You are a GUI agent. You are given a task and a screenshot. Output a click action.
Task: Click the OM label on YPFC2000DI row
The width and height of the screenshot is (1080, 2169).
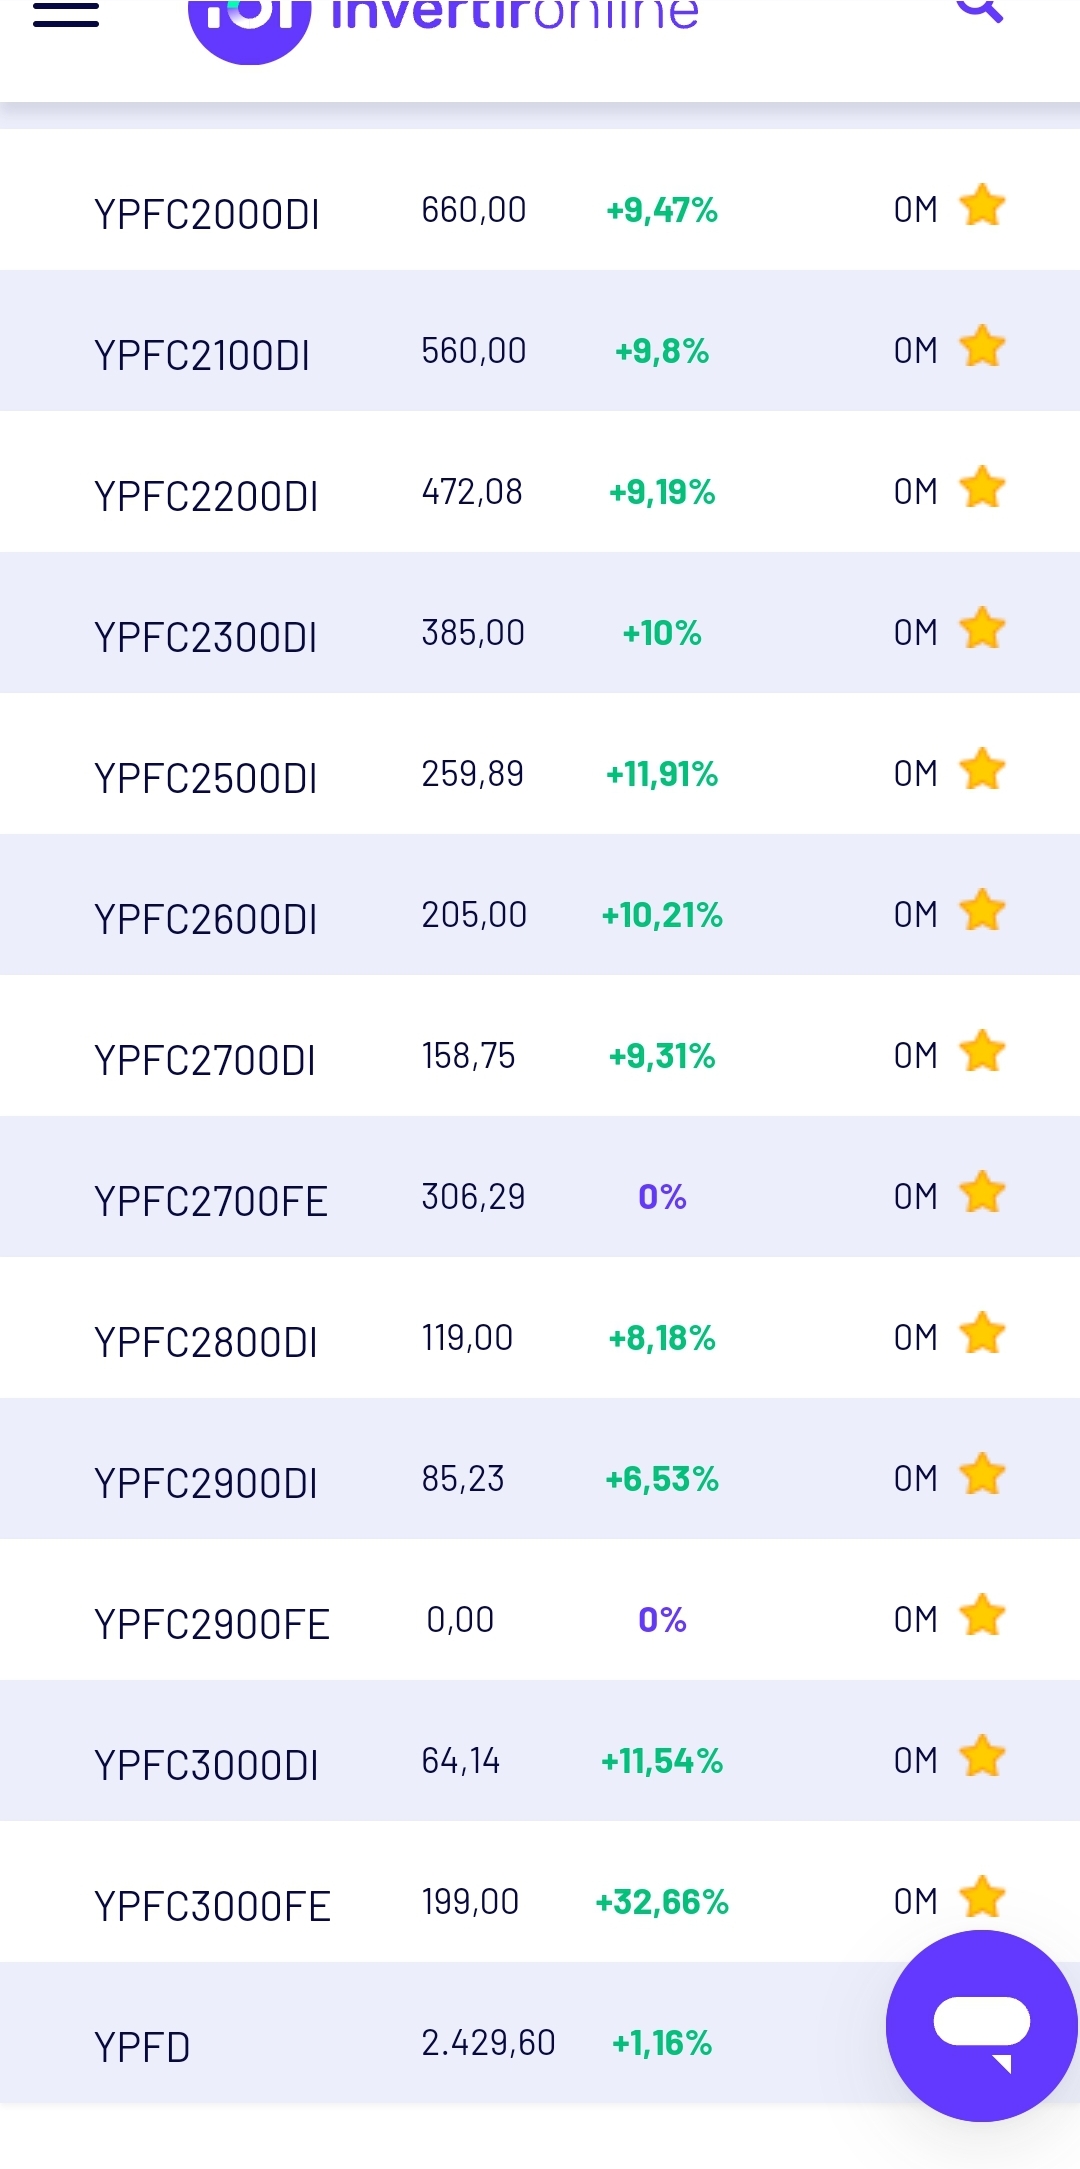(x=916, y=210)
